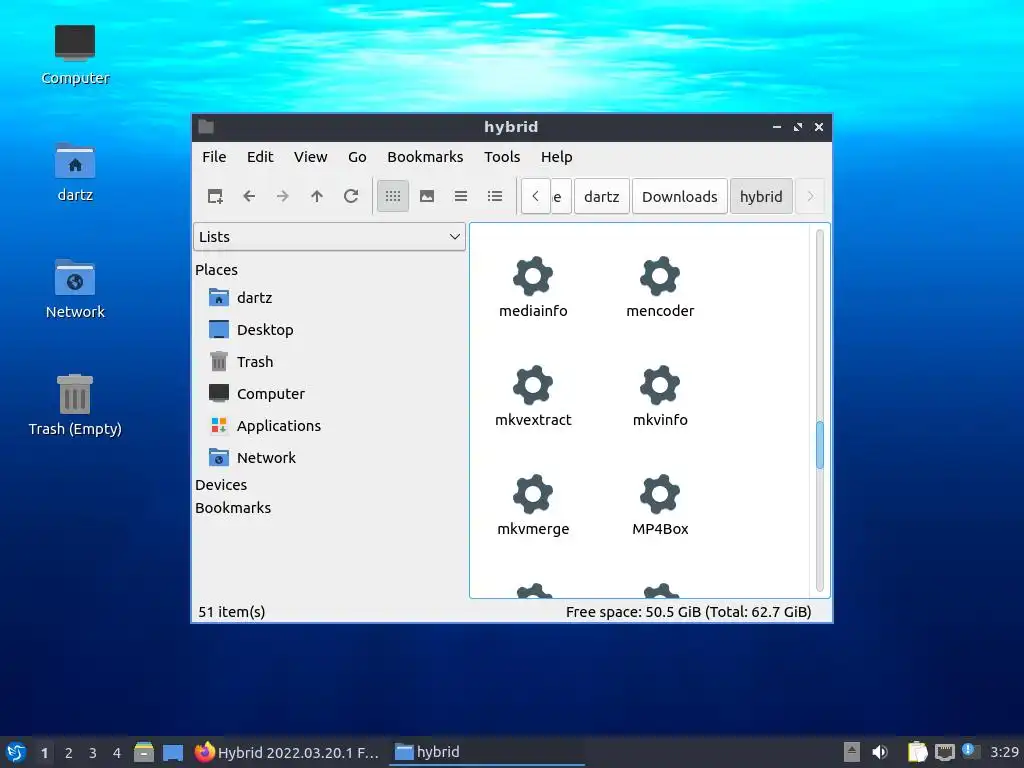Open the Computer desktop icon
Image resolution: width=1024 pixels, height=768 pixels.
(75, 55)
